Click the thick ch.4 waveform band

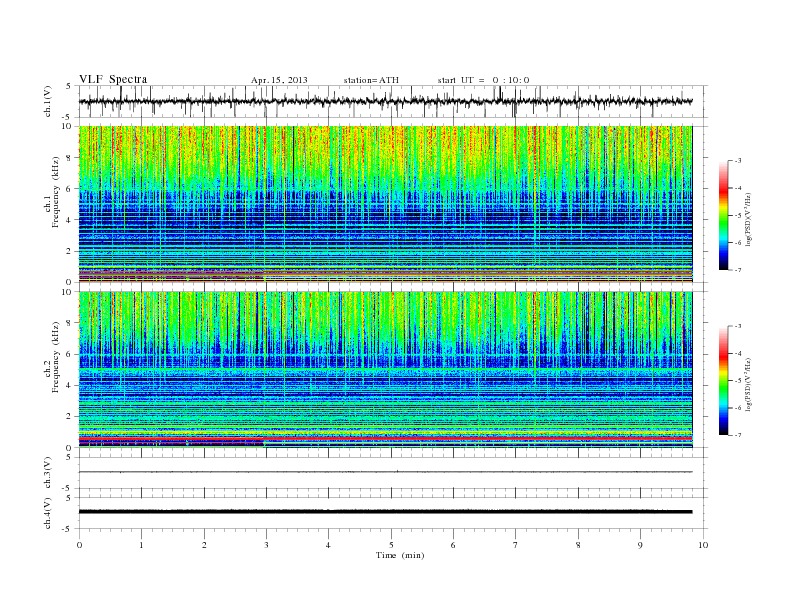[x=385, y=512]
